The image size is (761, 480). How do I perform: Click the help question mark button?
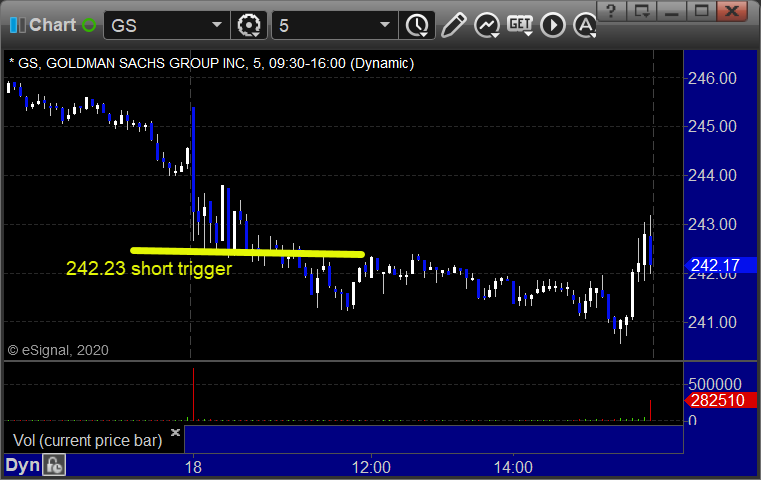[611, 11]
